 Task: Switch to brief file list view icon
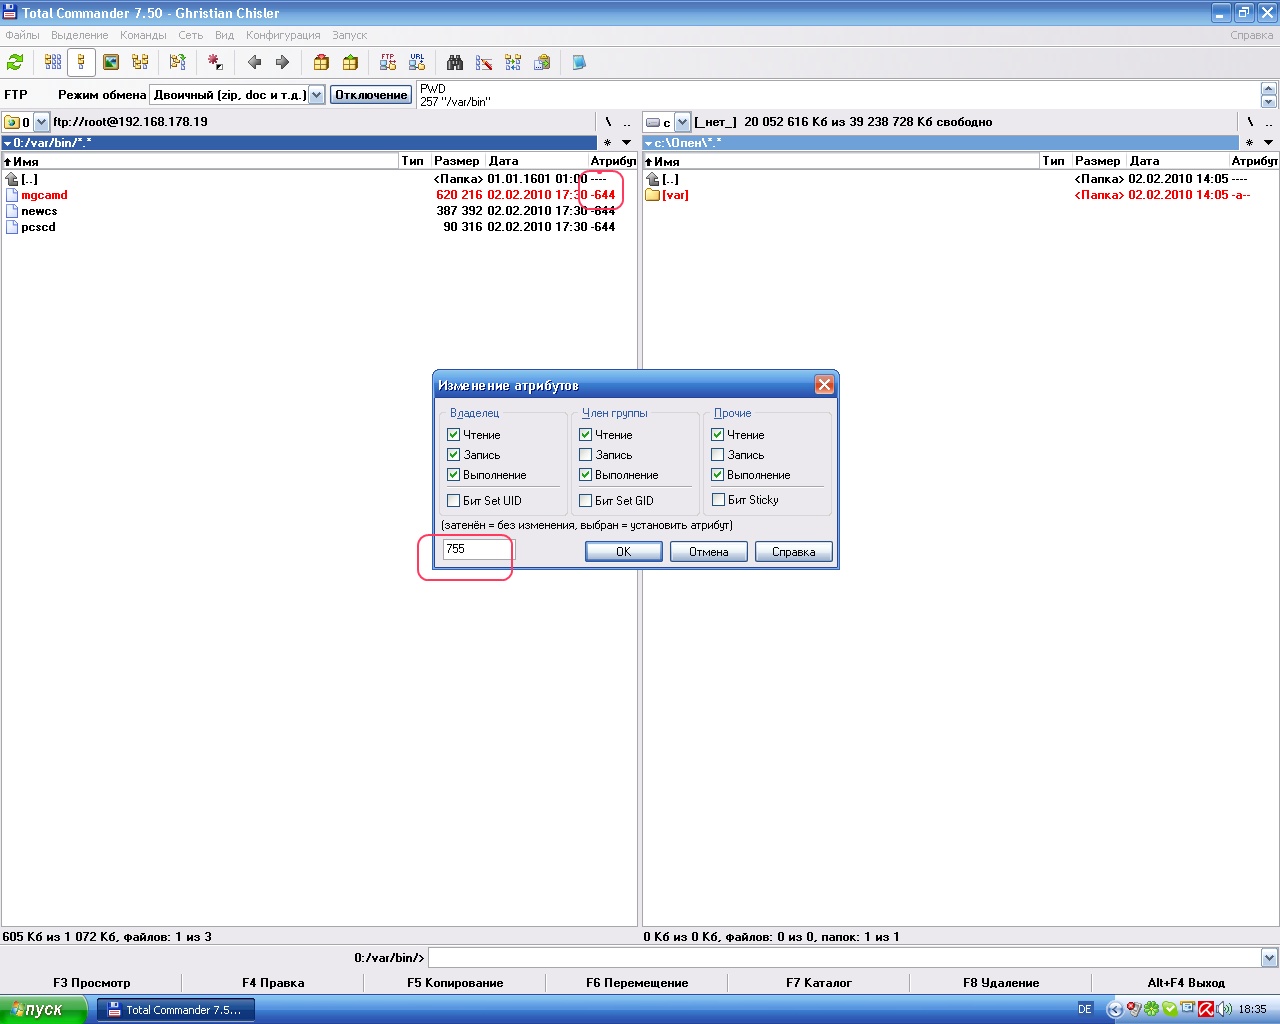click(x=53, y=62)
